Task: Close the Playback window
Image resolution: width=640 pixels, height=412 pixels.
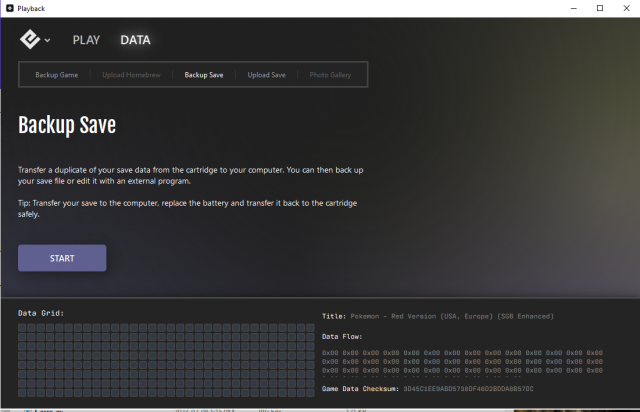Action: click(627, 8)
